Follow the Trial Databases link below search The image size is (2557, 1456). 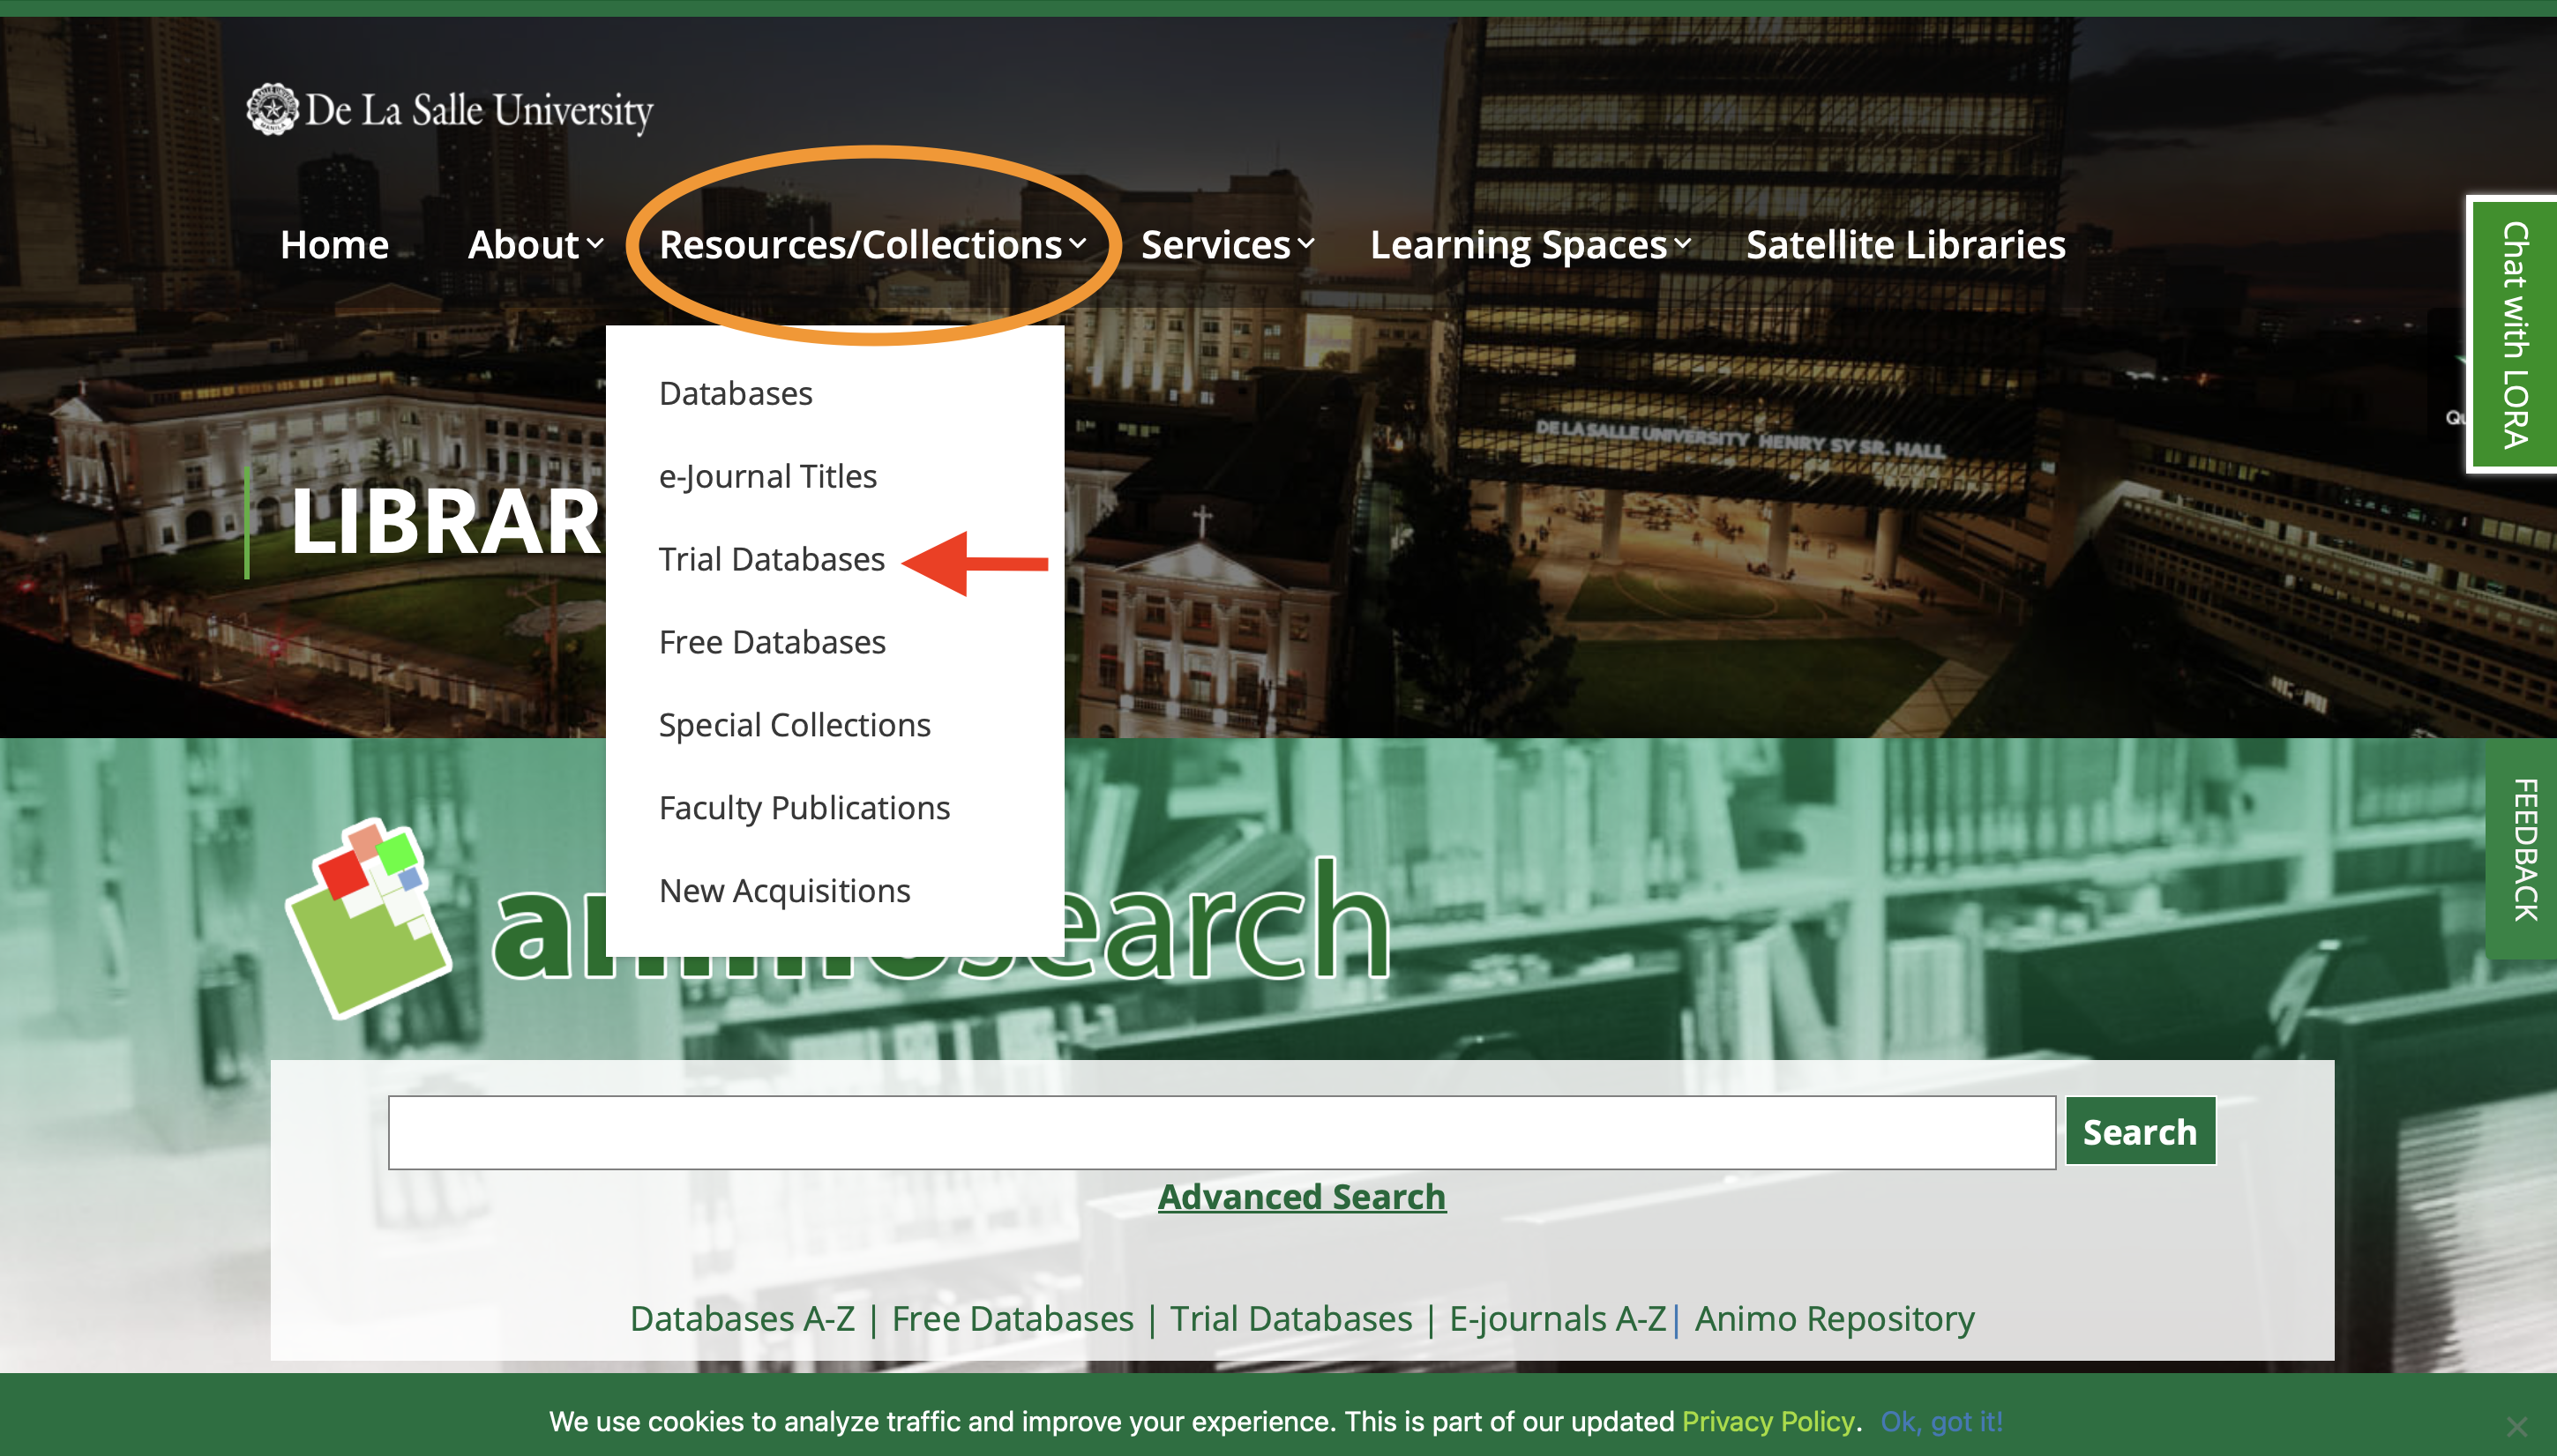click(x=1291, y=1319)
